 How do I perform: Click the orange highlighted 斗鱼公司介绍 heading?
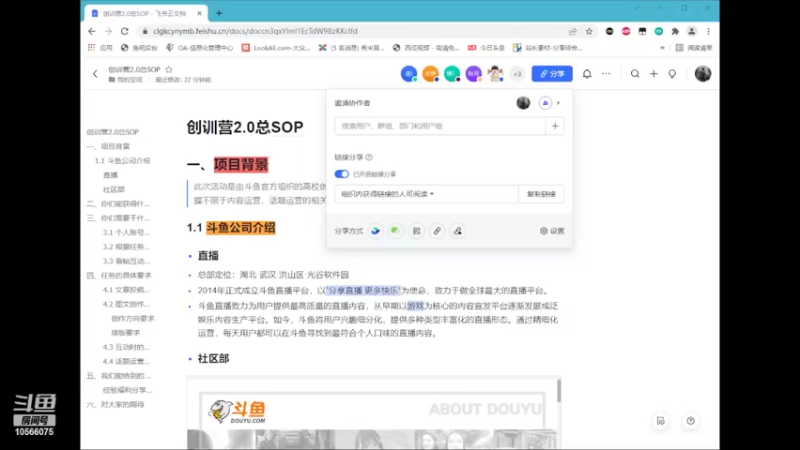(x=240, y=228)
